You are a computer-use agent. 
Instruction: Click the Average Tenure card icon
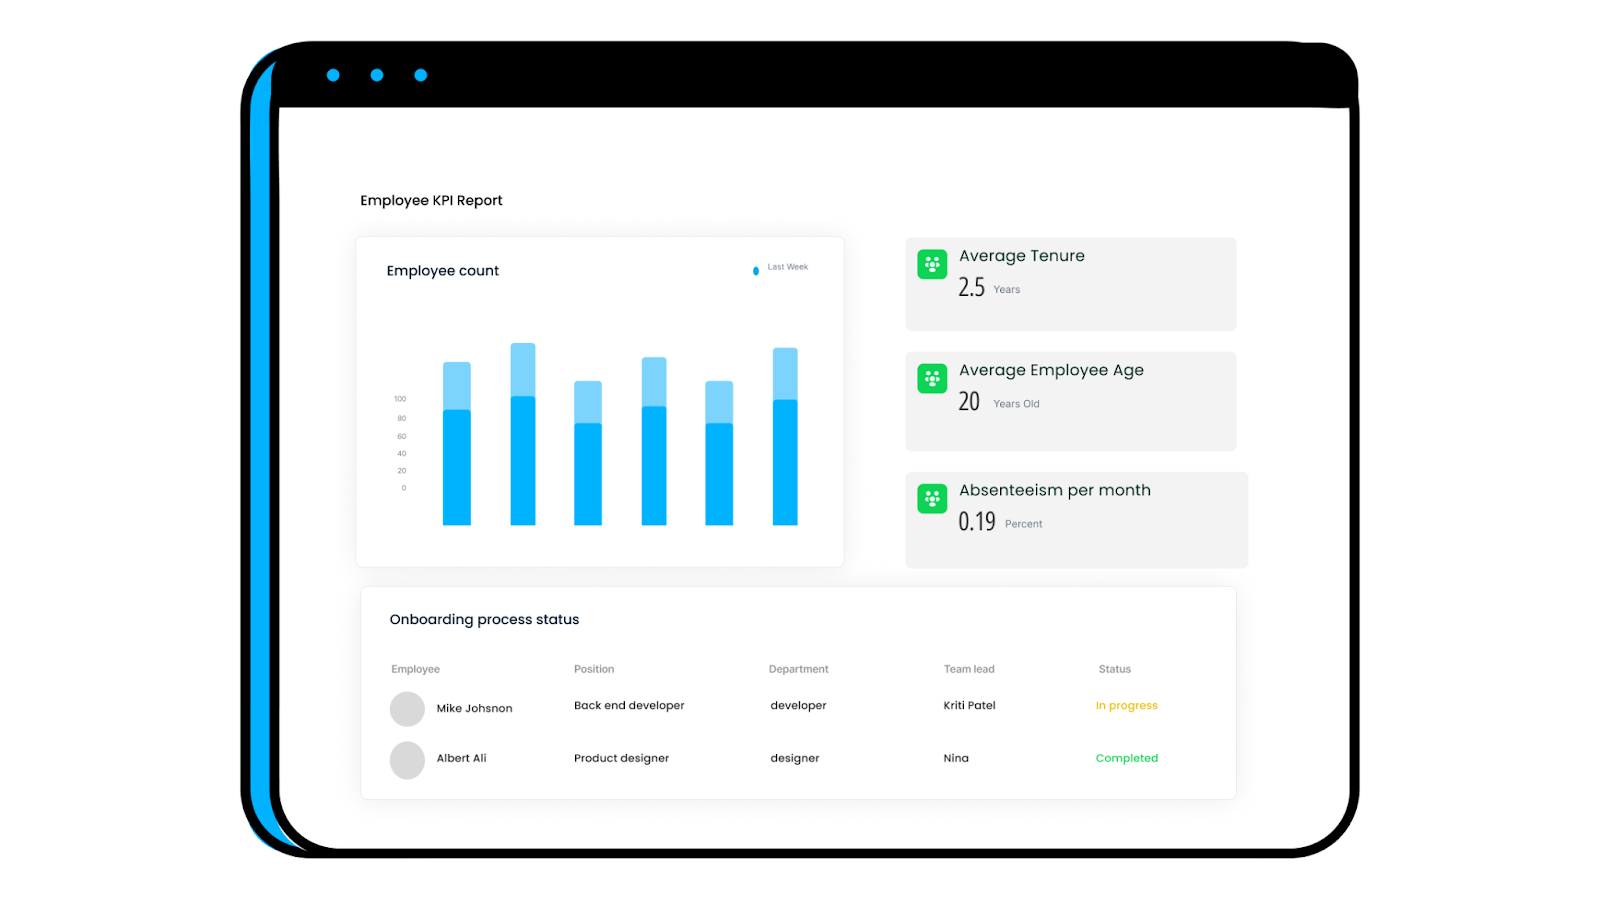[931, 264]
